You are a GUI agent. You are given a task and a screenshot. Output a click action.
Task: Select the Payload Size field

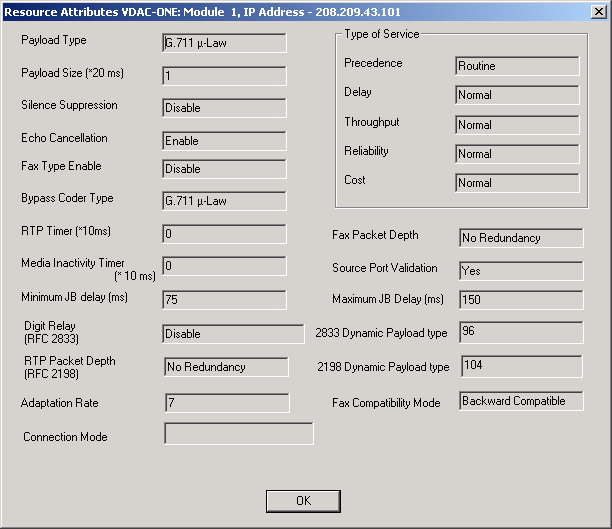224,76
